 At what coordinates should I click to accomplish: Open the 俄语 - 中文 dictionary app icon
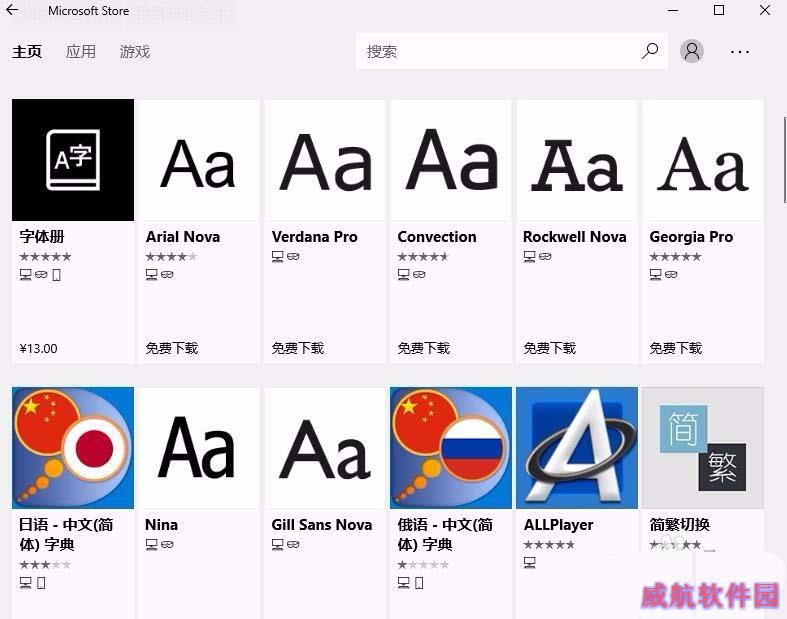point(451,448)
